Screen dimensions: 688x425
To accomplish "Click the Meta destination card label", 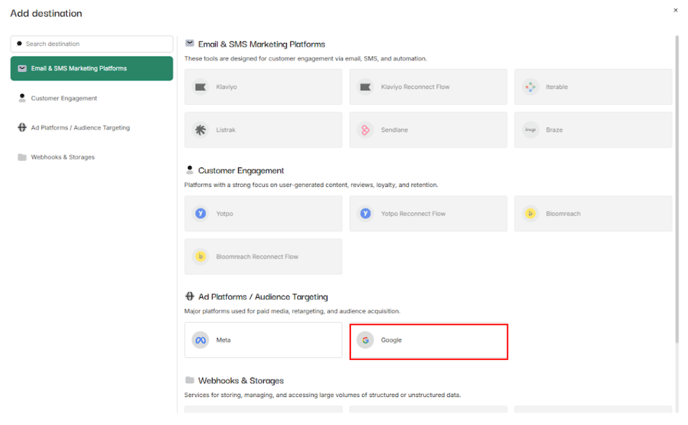I will tap(223, 340).
